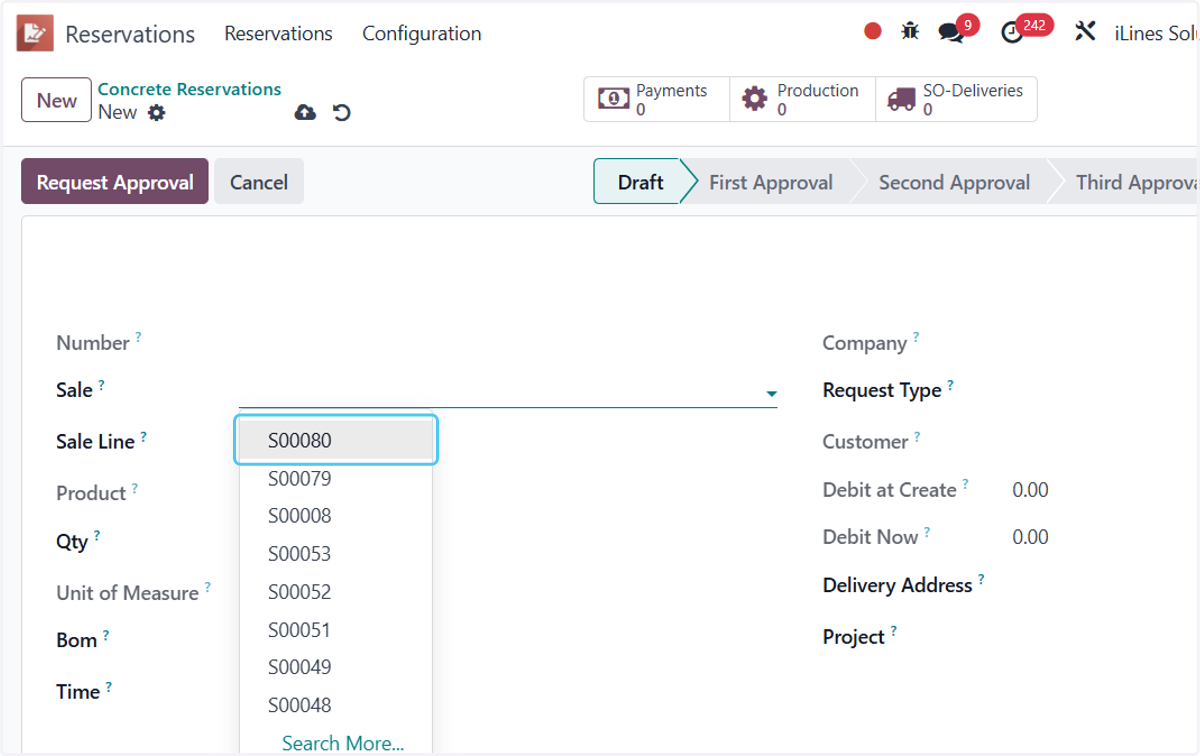Image resolution: width=1200 pixels, height=756 pixels.
Task: Show help tooltip for Customer field
Action: click(x=917, y=437)
